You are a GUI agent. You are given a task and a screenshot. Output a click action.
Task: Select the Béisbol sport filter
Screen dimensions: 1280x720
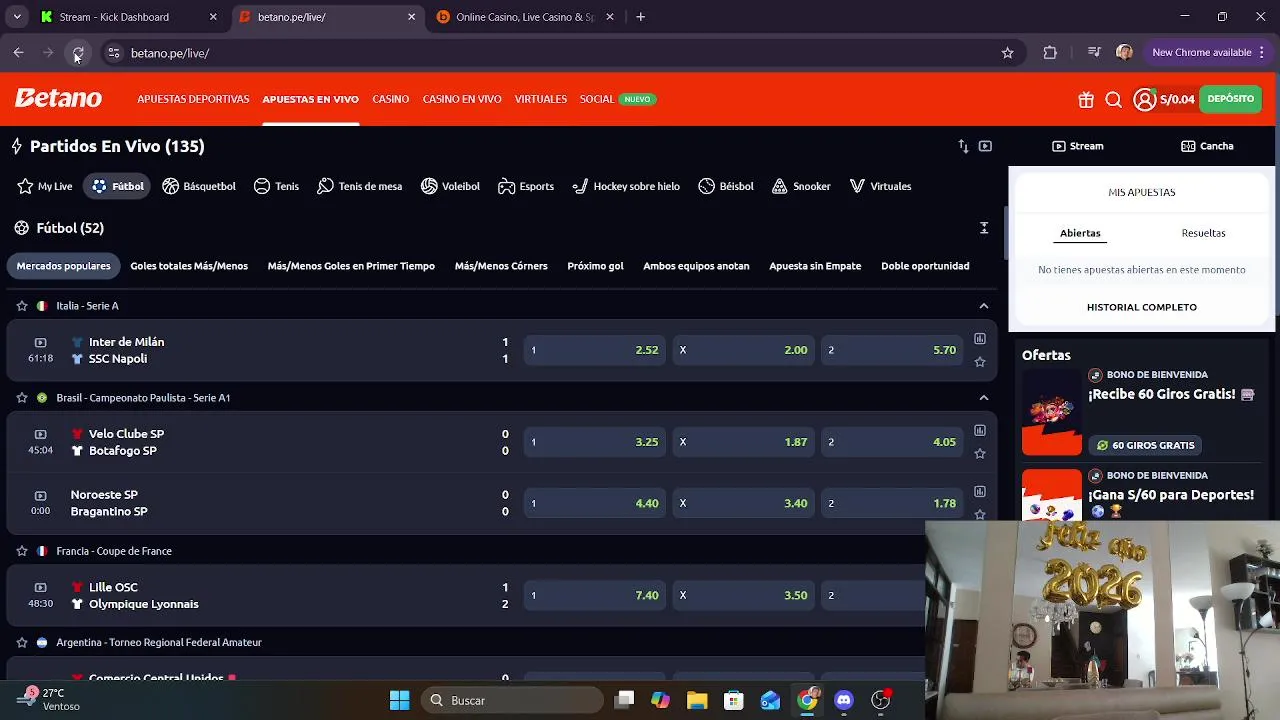pyautogui.click(x=726, y=186)
